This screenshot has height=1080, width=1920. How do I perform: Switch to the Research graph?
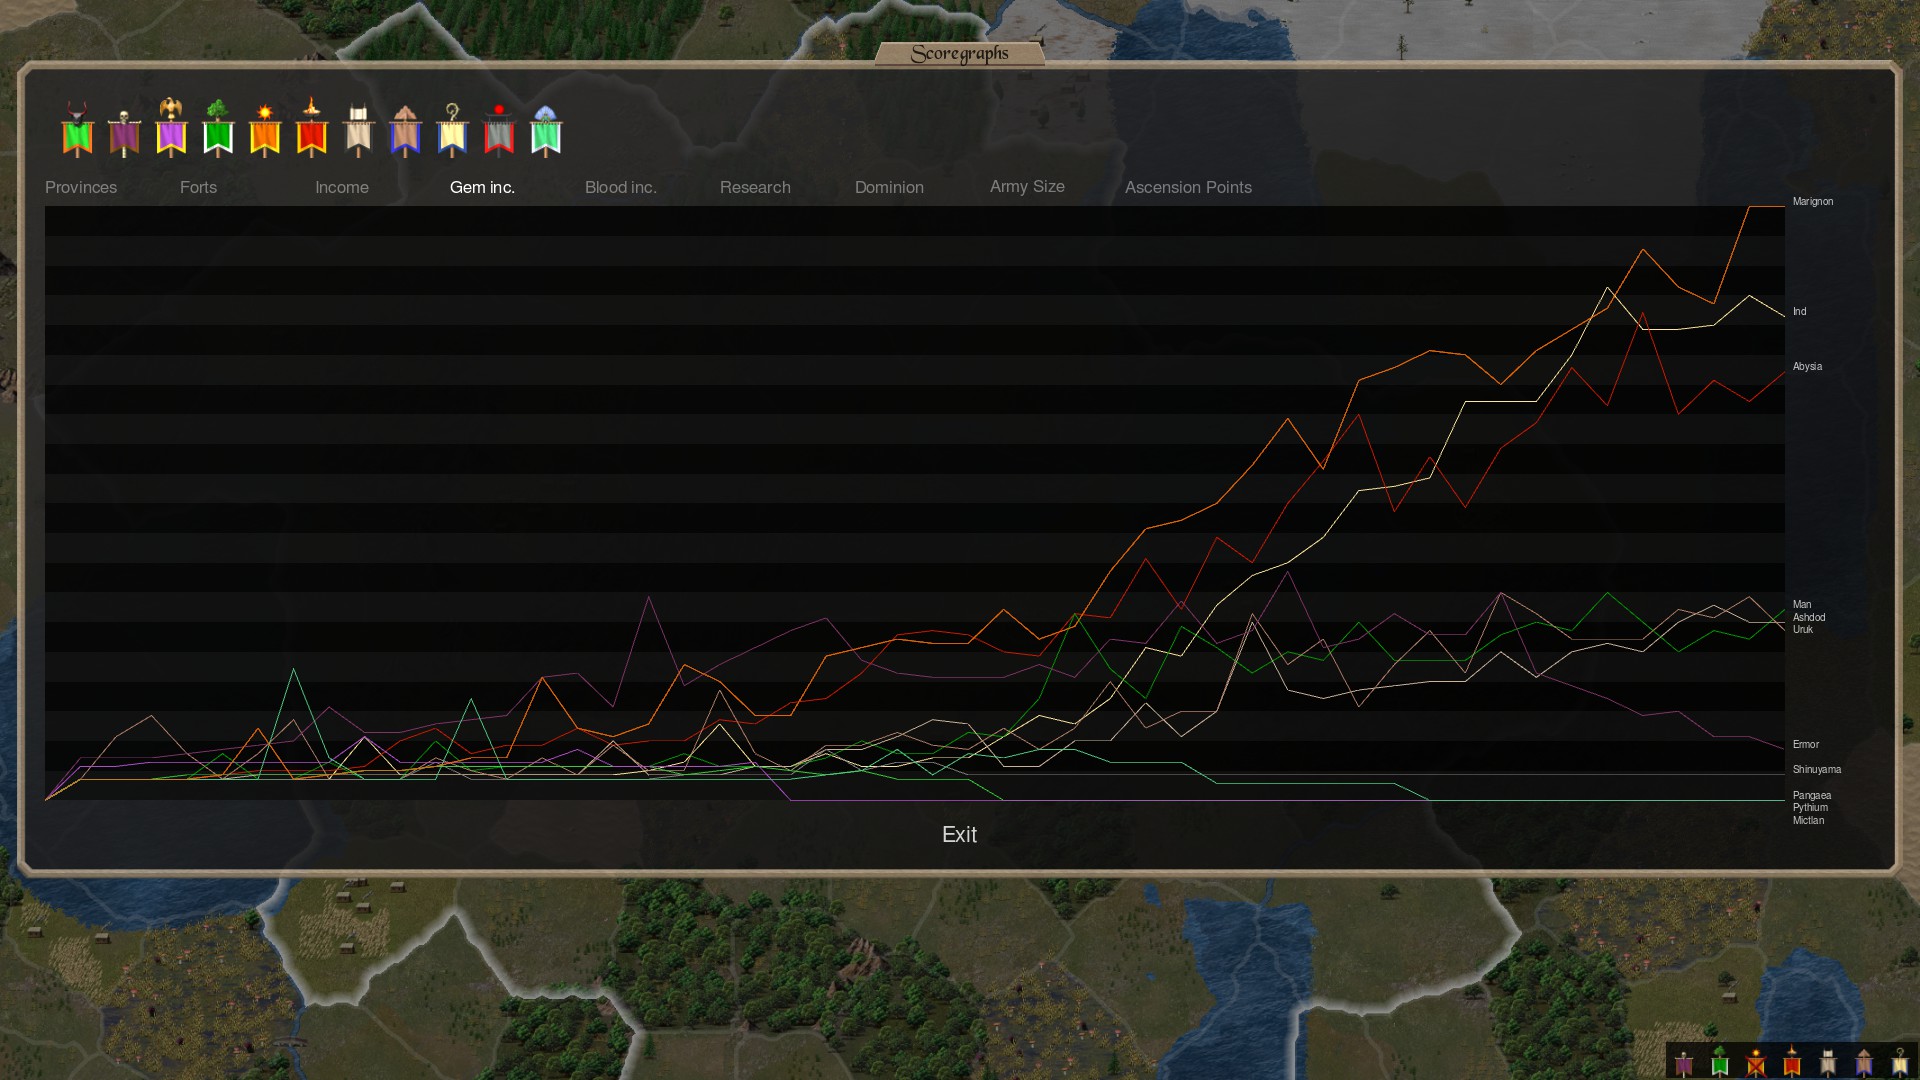(x=755, y=187)
